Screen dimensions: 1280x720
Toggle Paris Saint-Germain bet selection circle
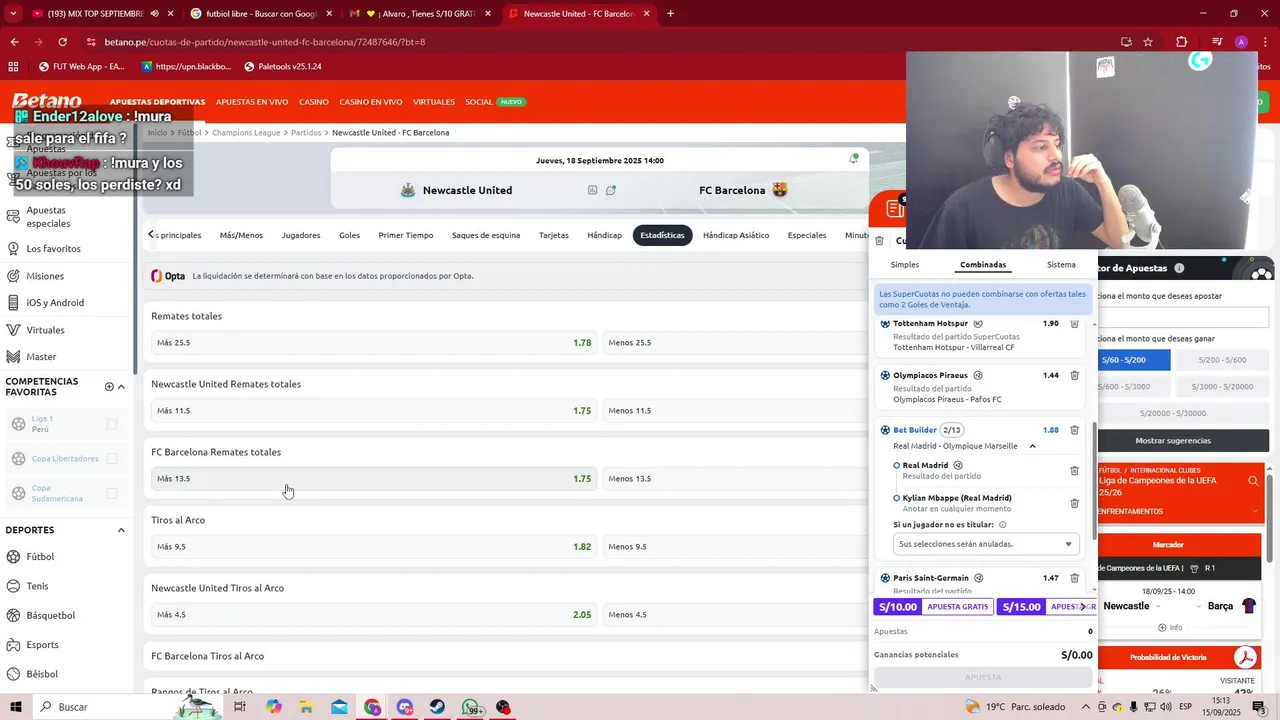885,578
